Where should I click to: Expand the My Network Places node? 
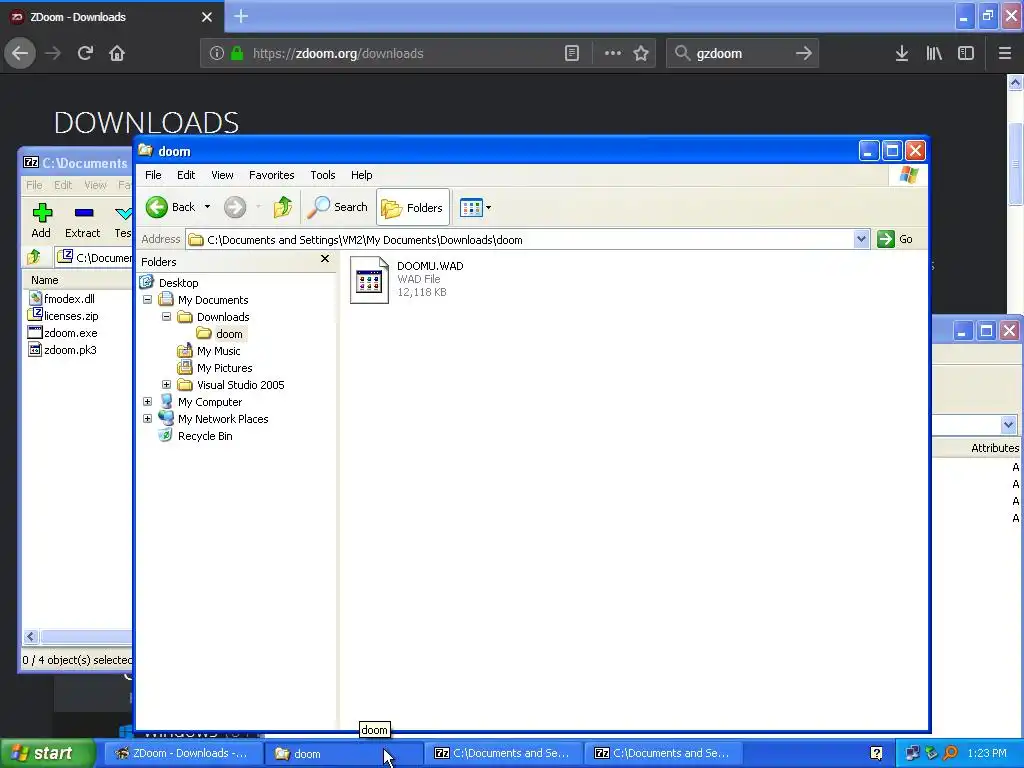click(148, 419)
